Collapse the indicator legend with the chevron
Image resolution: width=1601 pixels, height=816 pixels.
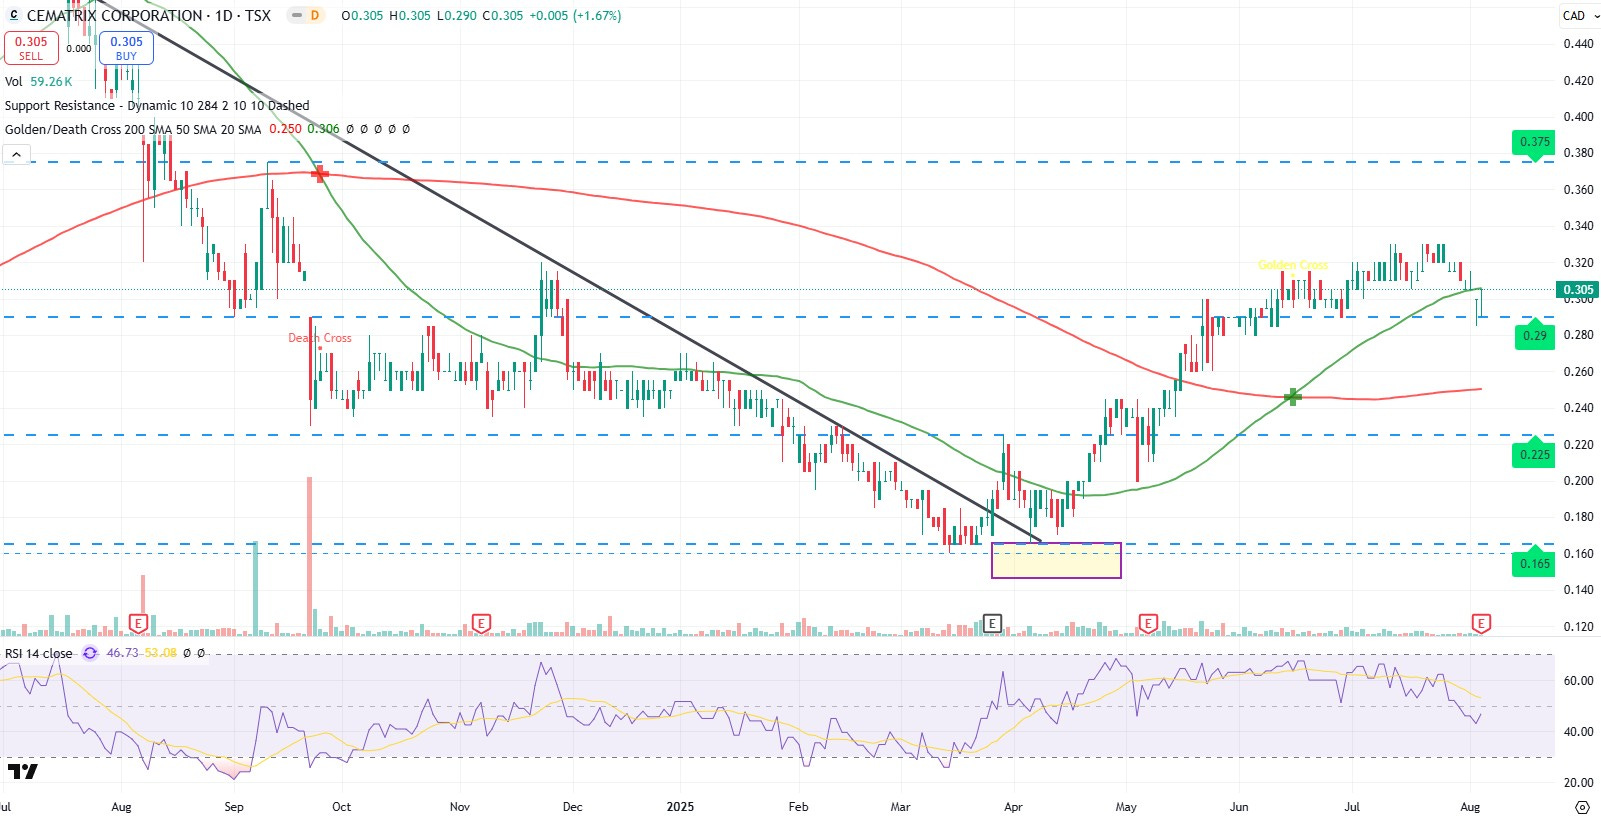(x=17, y=154)
